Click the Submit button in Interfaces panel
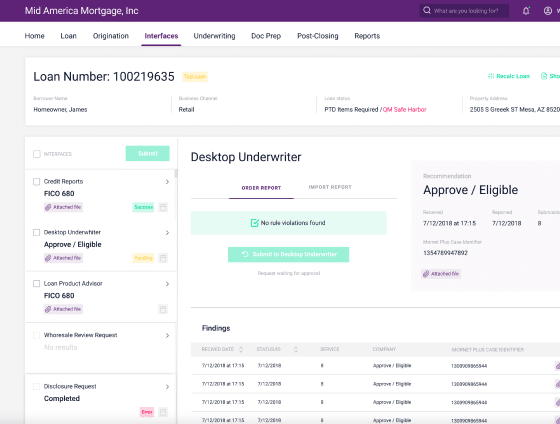 [148, 153]
